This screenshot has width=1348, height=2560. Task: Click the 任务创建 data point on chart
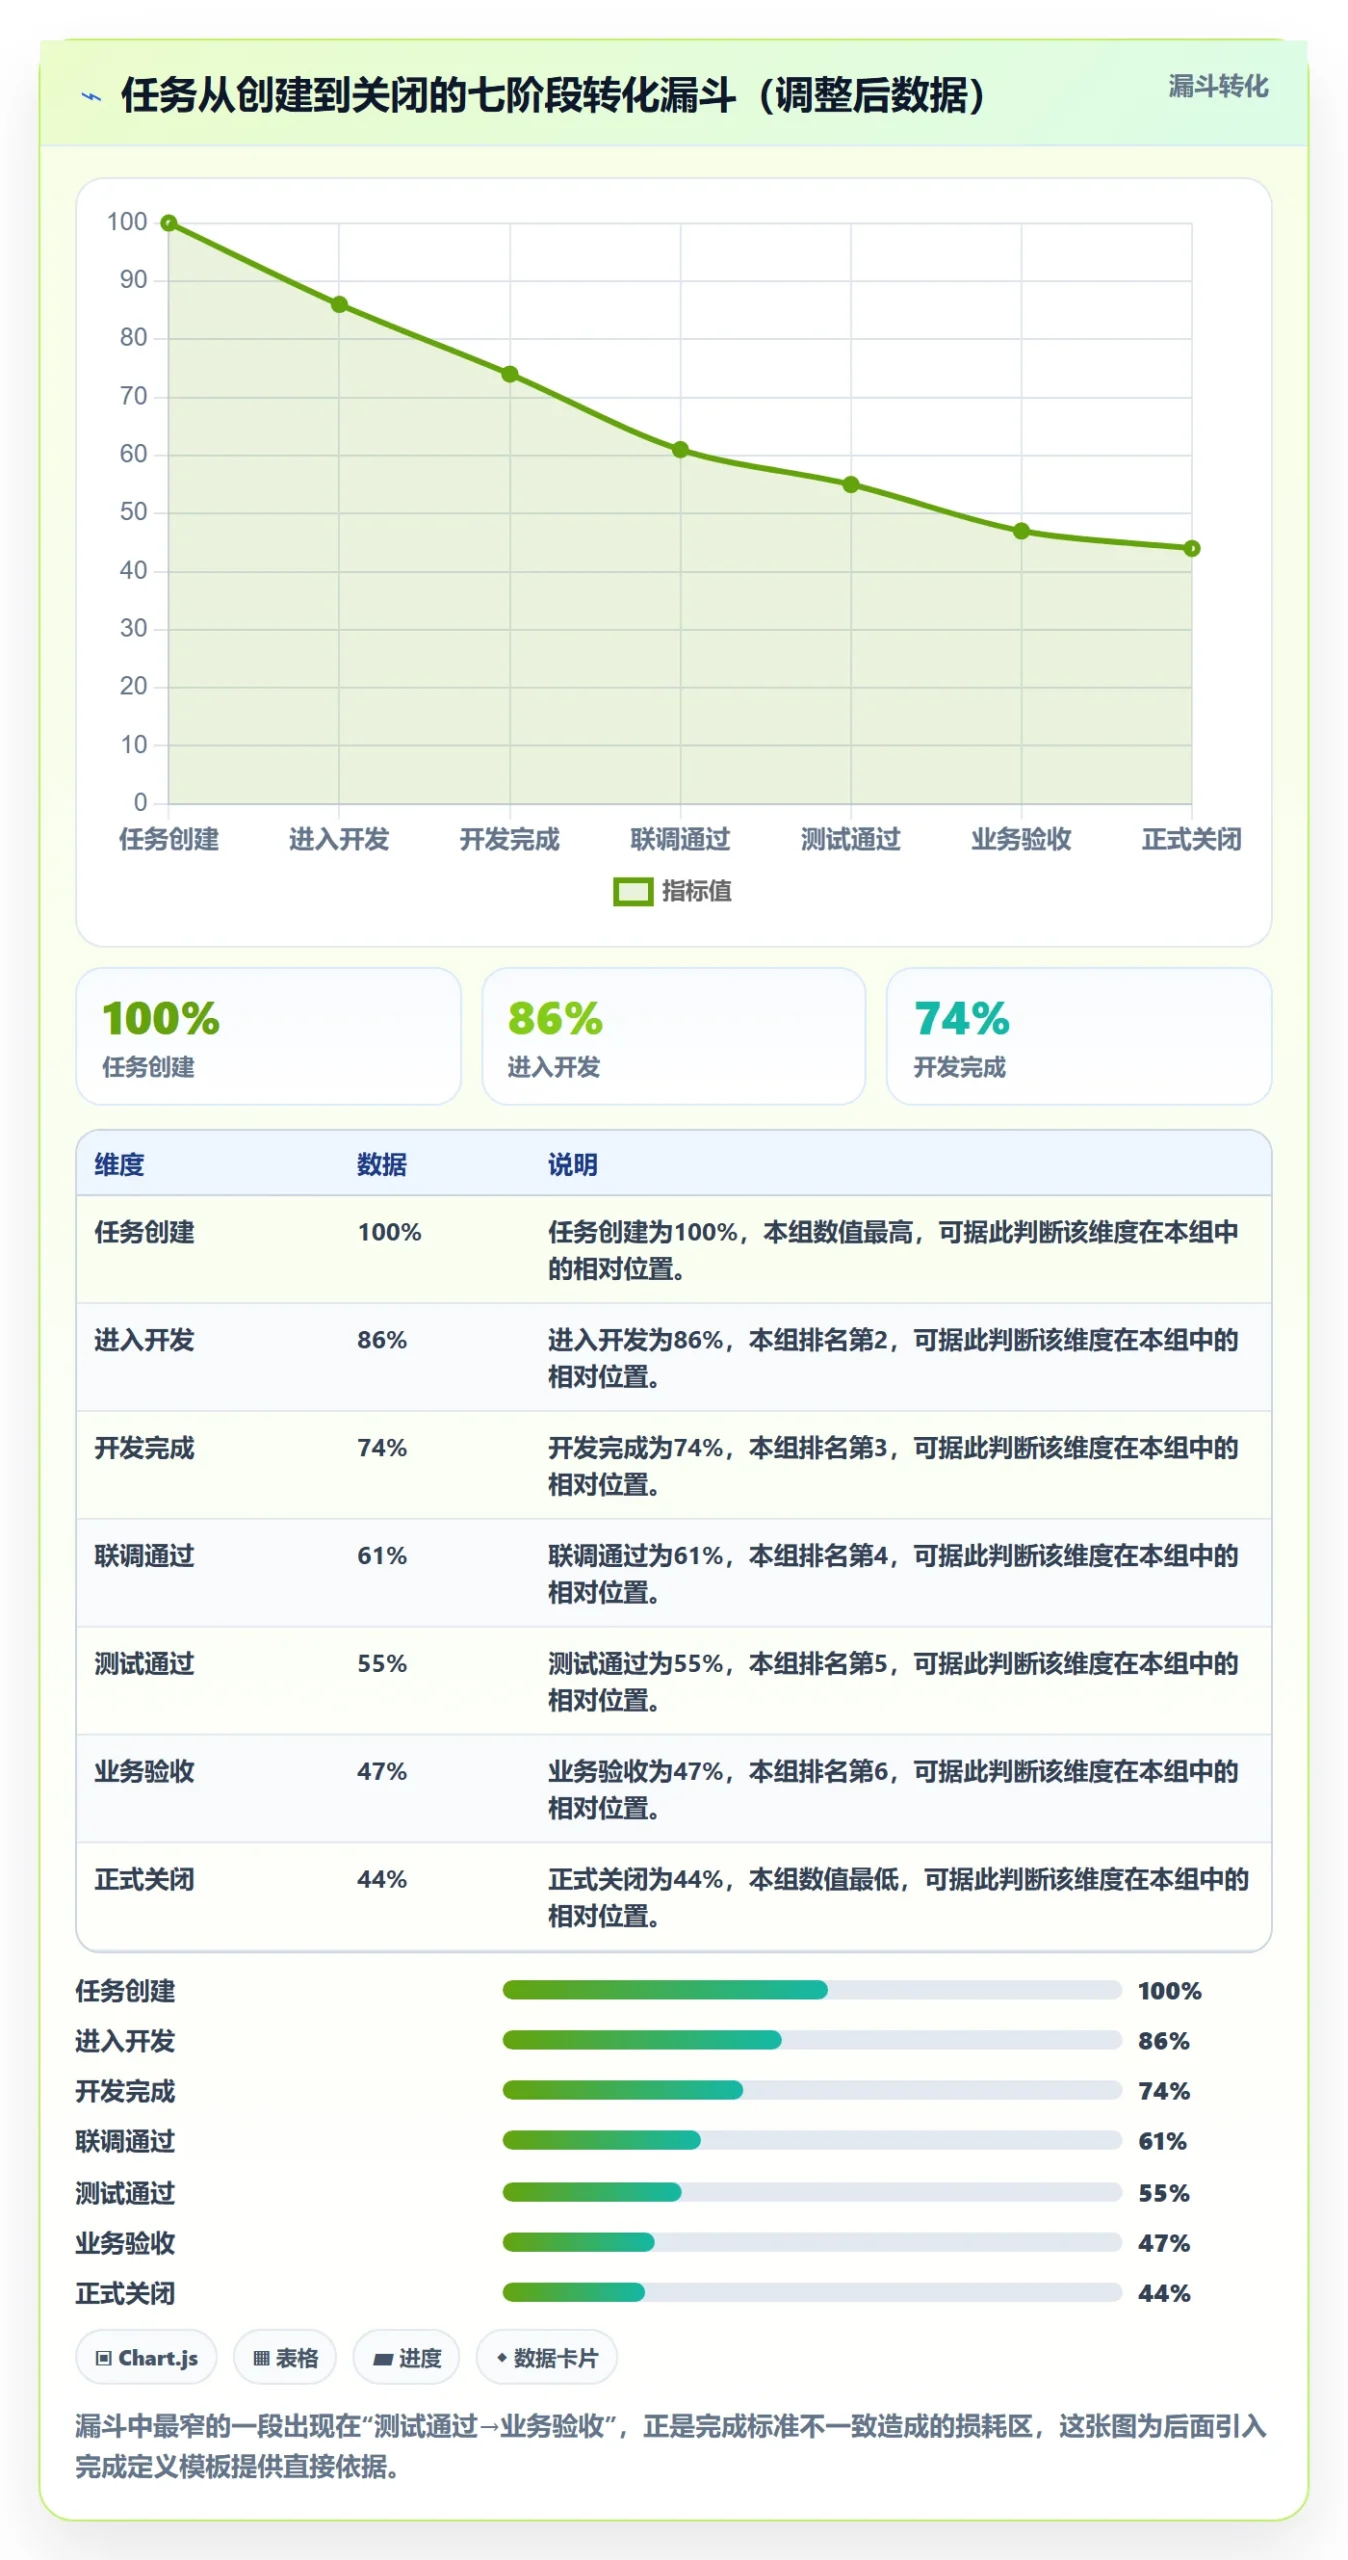click(x=169, y=223)
